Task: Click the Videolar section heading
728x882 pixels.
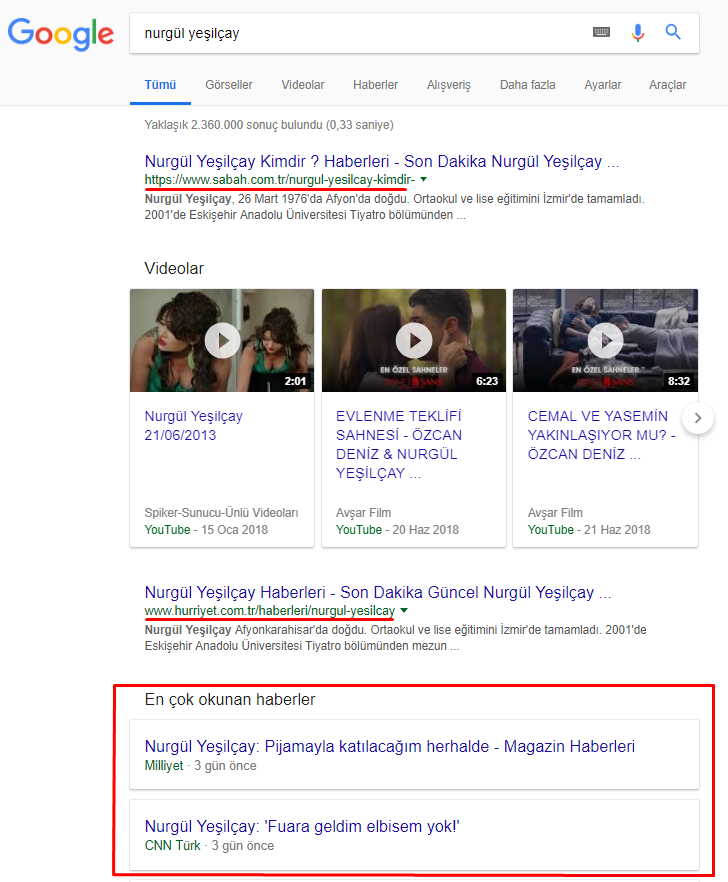Action: click(174, 268)
